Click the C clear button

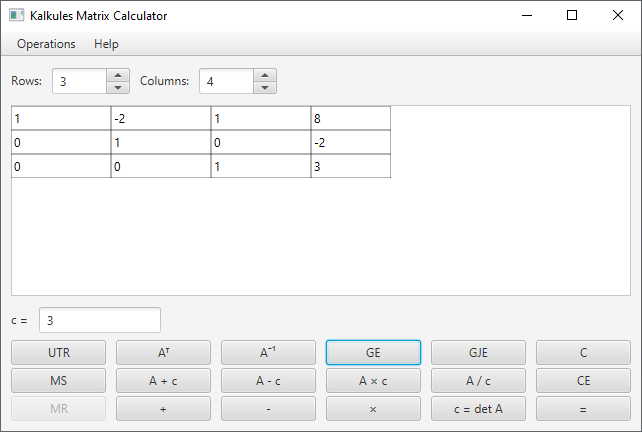(583, 353)
